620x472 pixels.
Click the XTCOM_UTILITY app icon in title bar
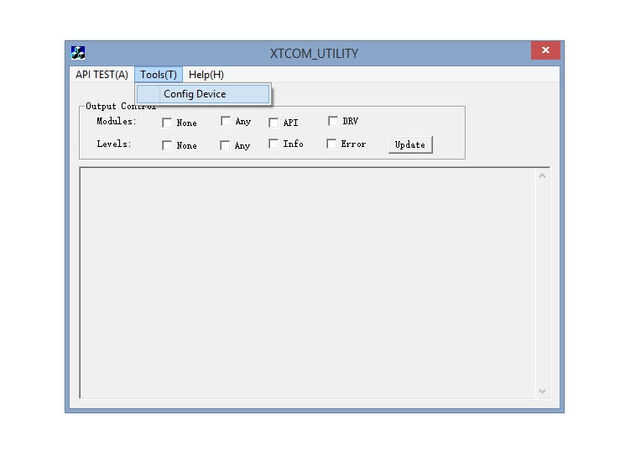point(78,53)
